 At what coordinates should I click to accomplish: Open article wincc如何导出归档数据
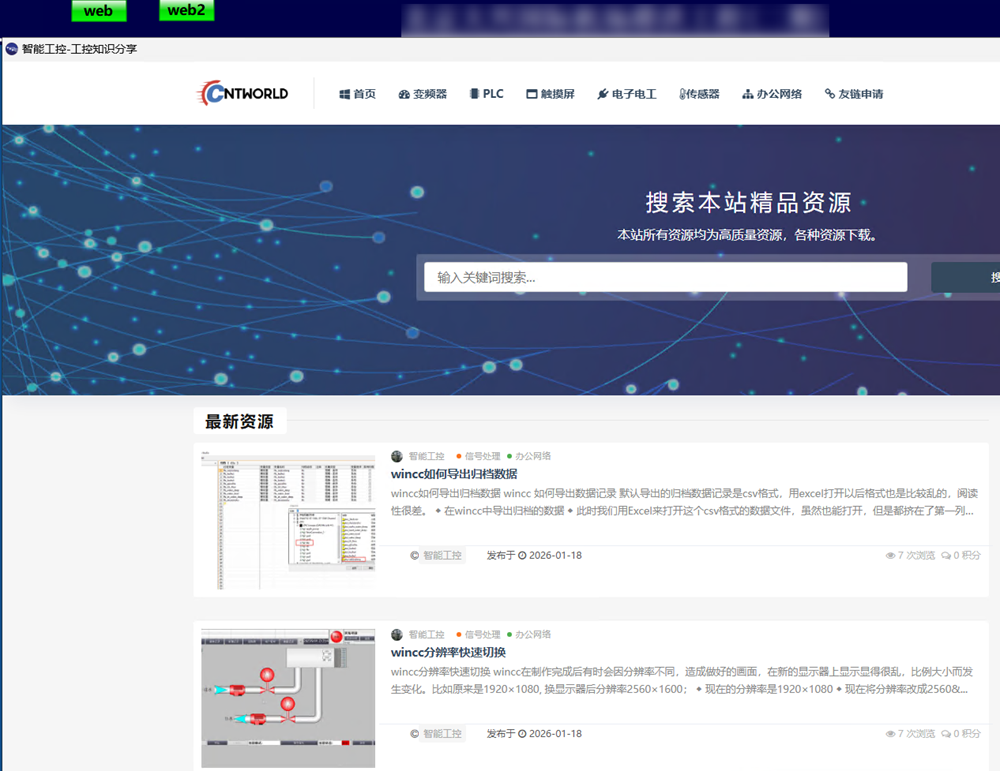point(454,474)
